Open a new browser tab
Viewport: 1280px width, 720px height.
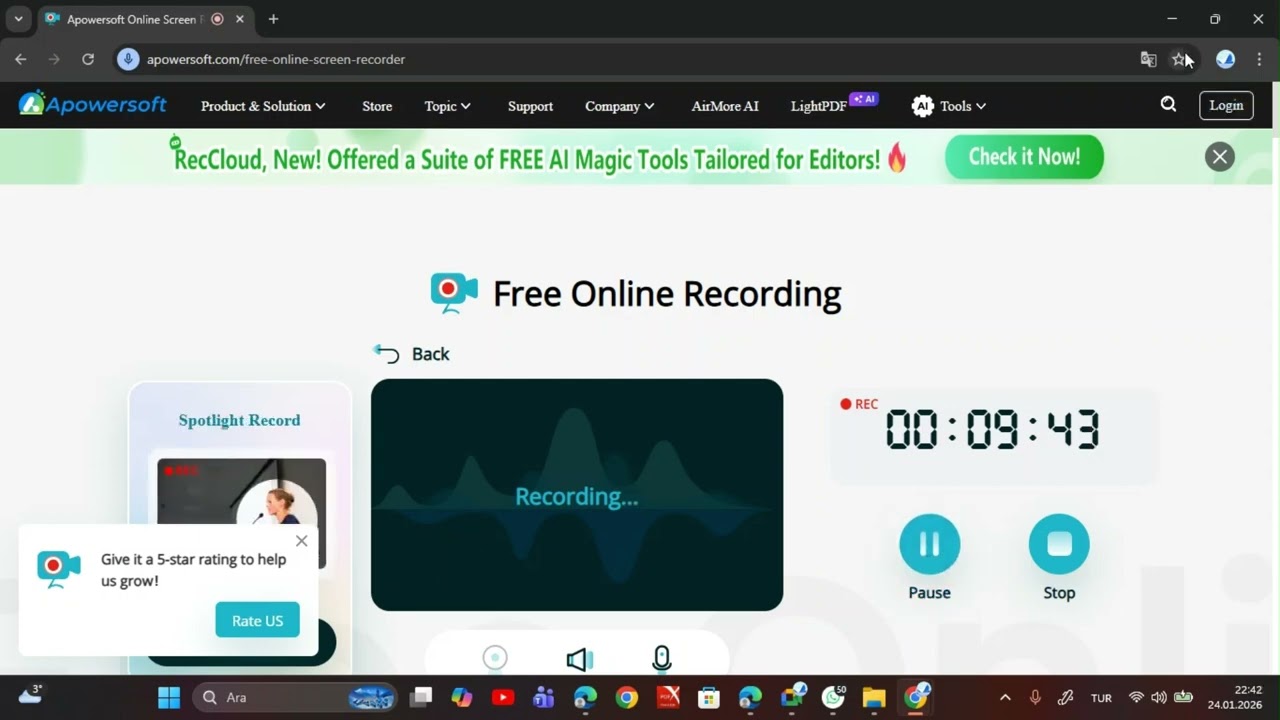pyautogui.click(x=273, y=19)
